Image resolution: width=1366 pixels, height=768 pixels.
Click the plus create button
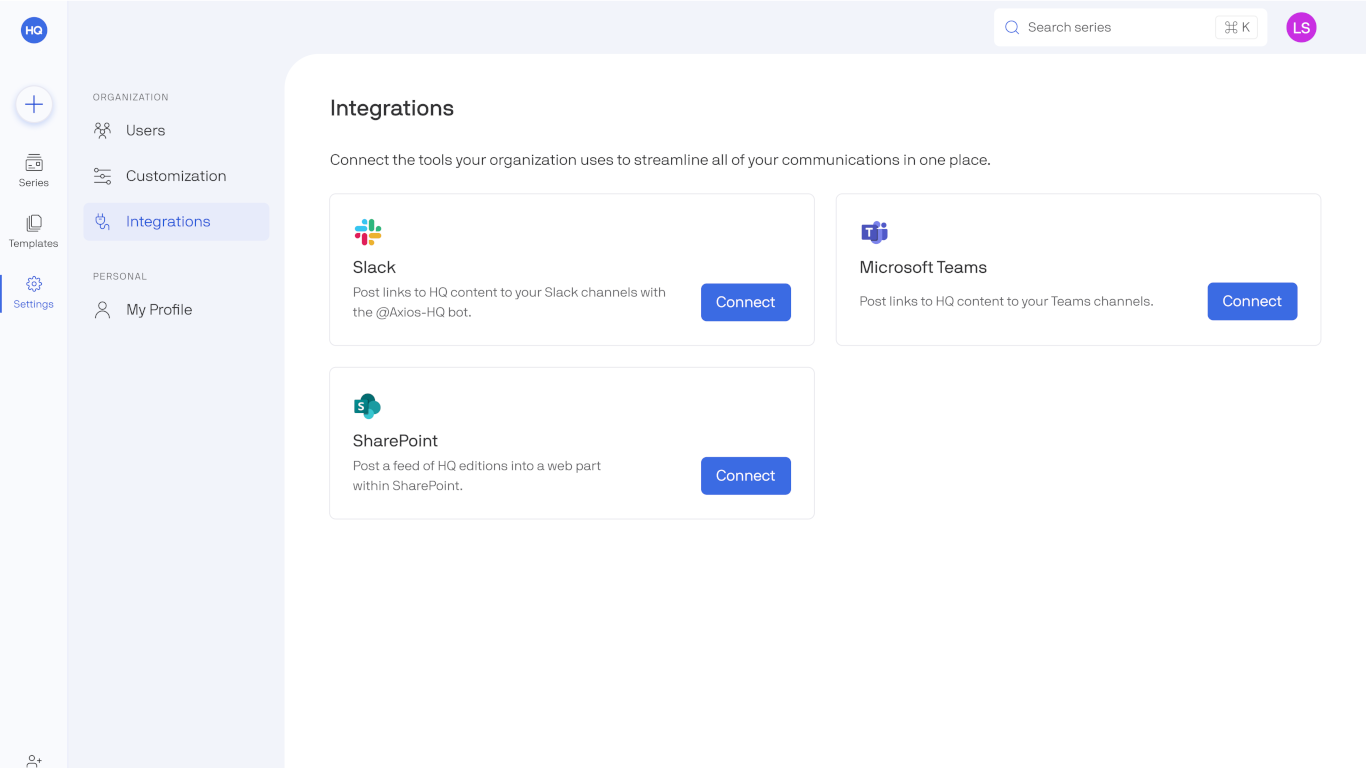pos(34,104)
